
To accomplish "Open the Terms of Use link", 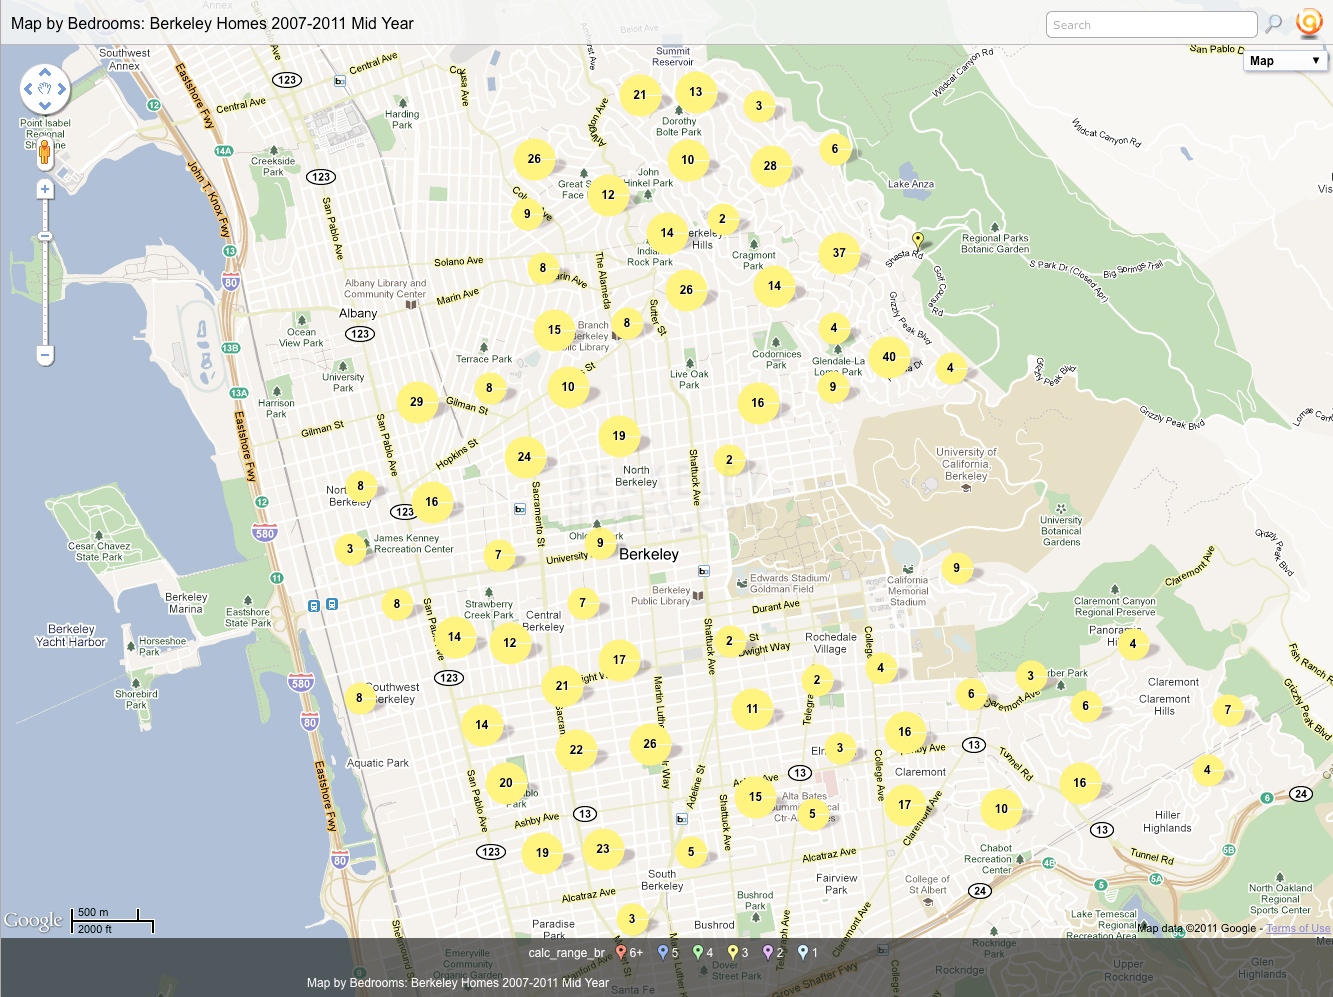I will pos(1298,928).
